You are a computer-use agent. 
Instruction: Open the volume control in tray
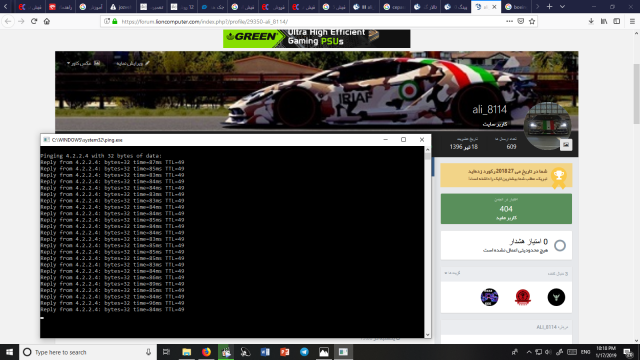548,352
